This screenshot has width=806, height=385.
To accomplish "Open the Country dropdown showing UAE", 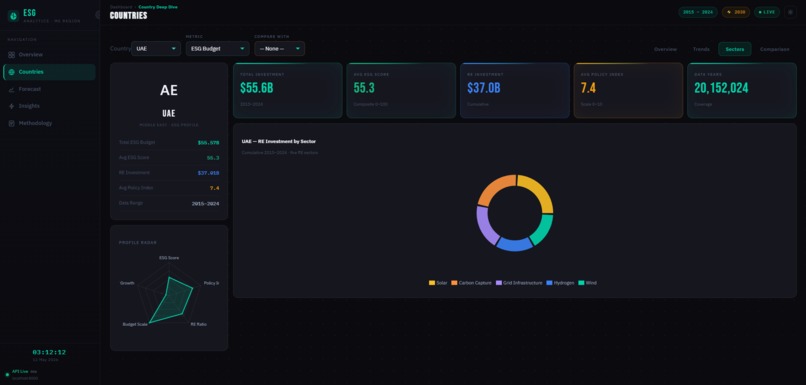I will (156, 49).
